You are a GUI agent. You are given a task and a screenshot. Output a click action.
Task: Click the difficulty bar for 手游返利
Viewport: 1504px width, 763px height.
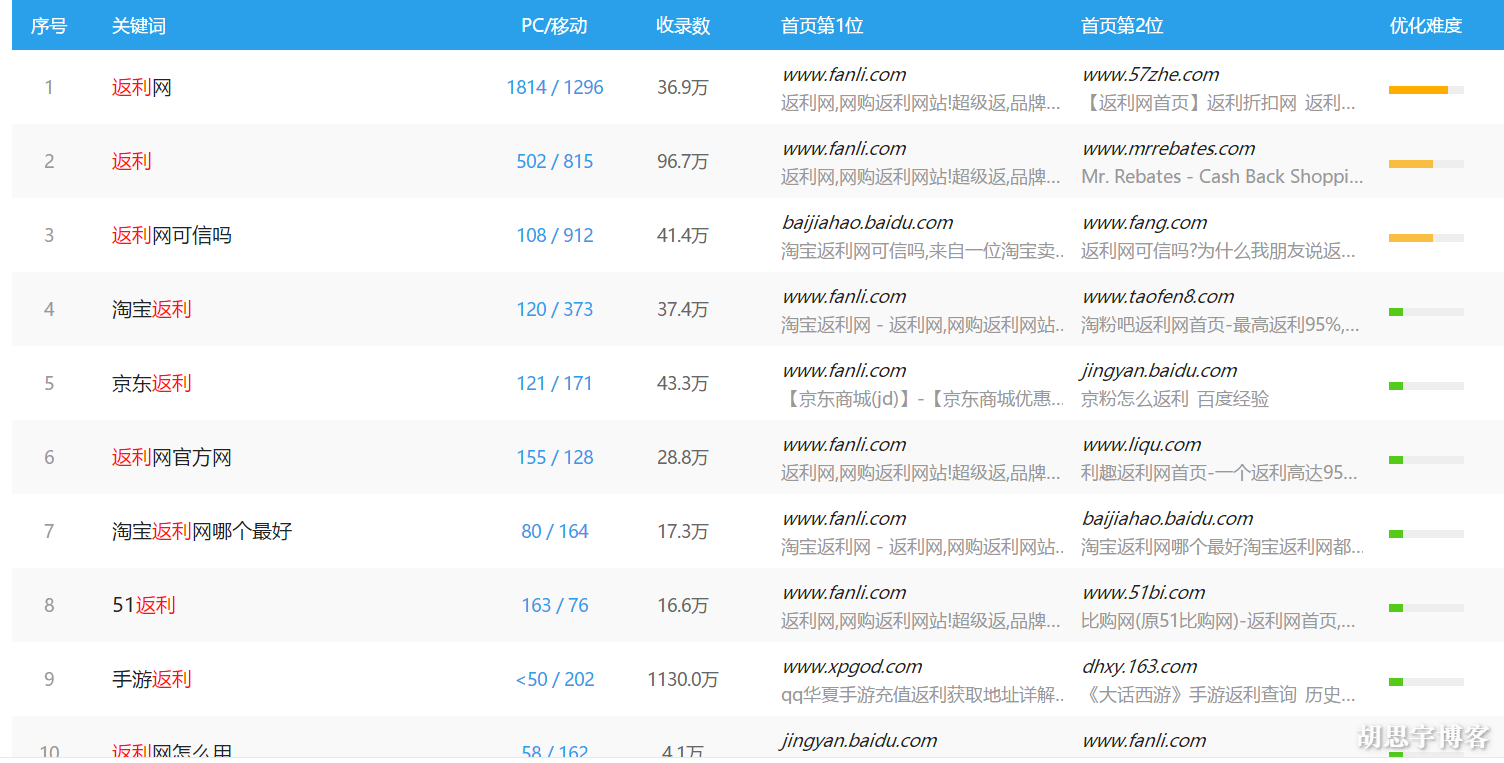tap(1426, 682)
